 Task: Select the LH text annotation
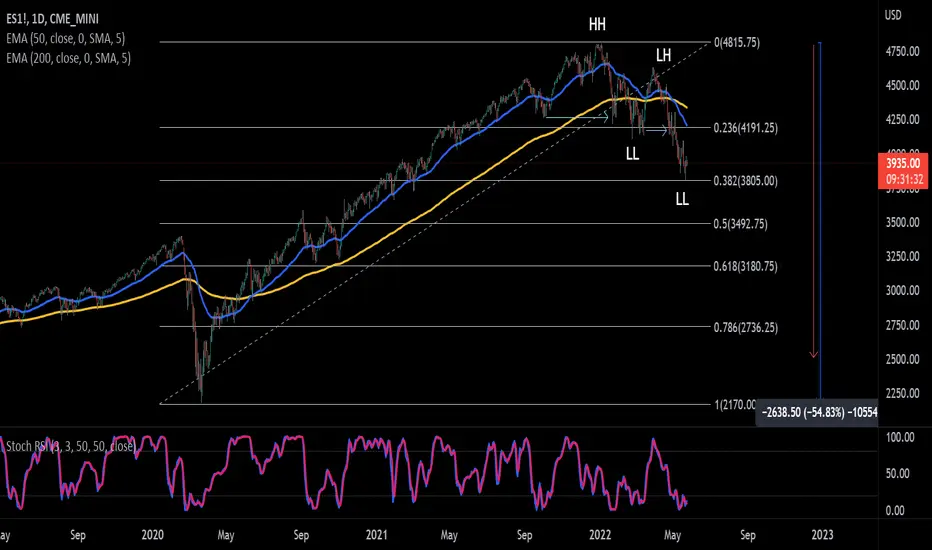pos(663,56)
